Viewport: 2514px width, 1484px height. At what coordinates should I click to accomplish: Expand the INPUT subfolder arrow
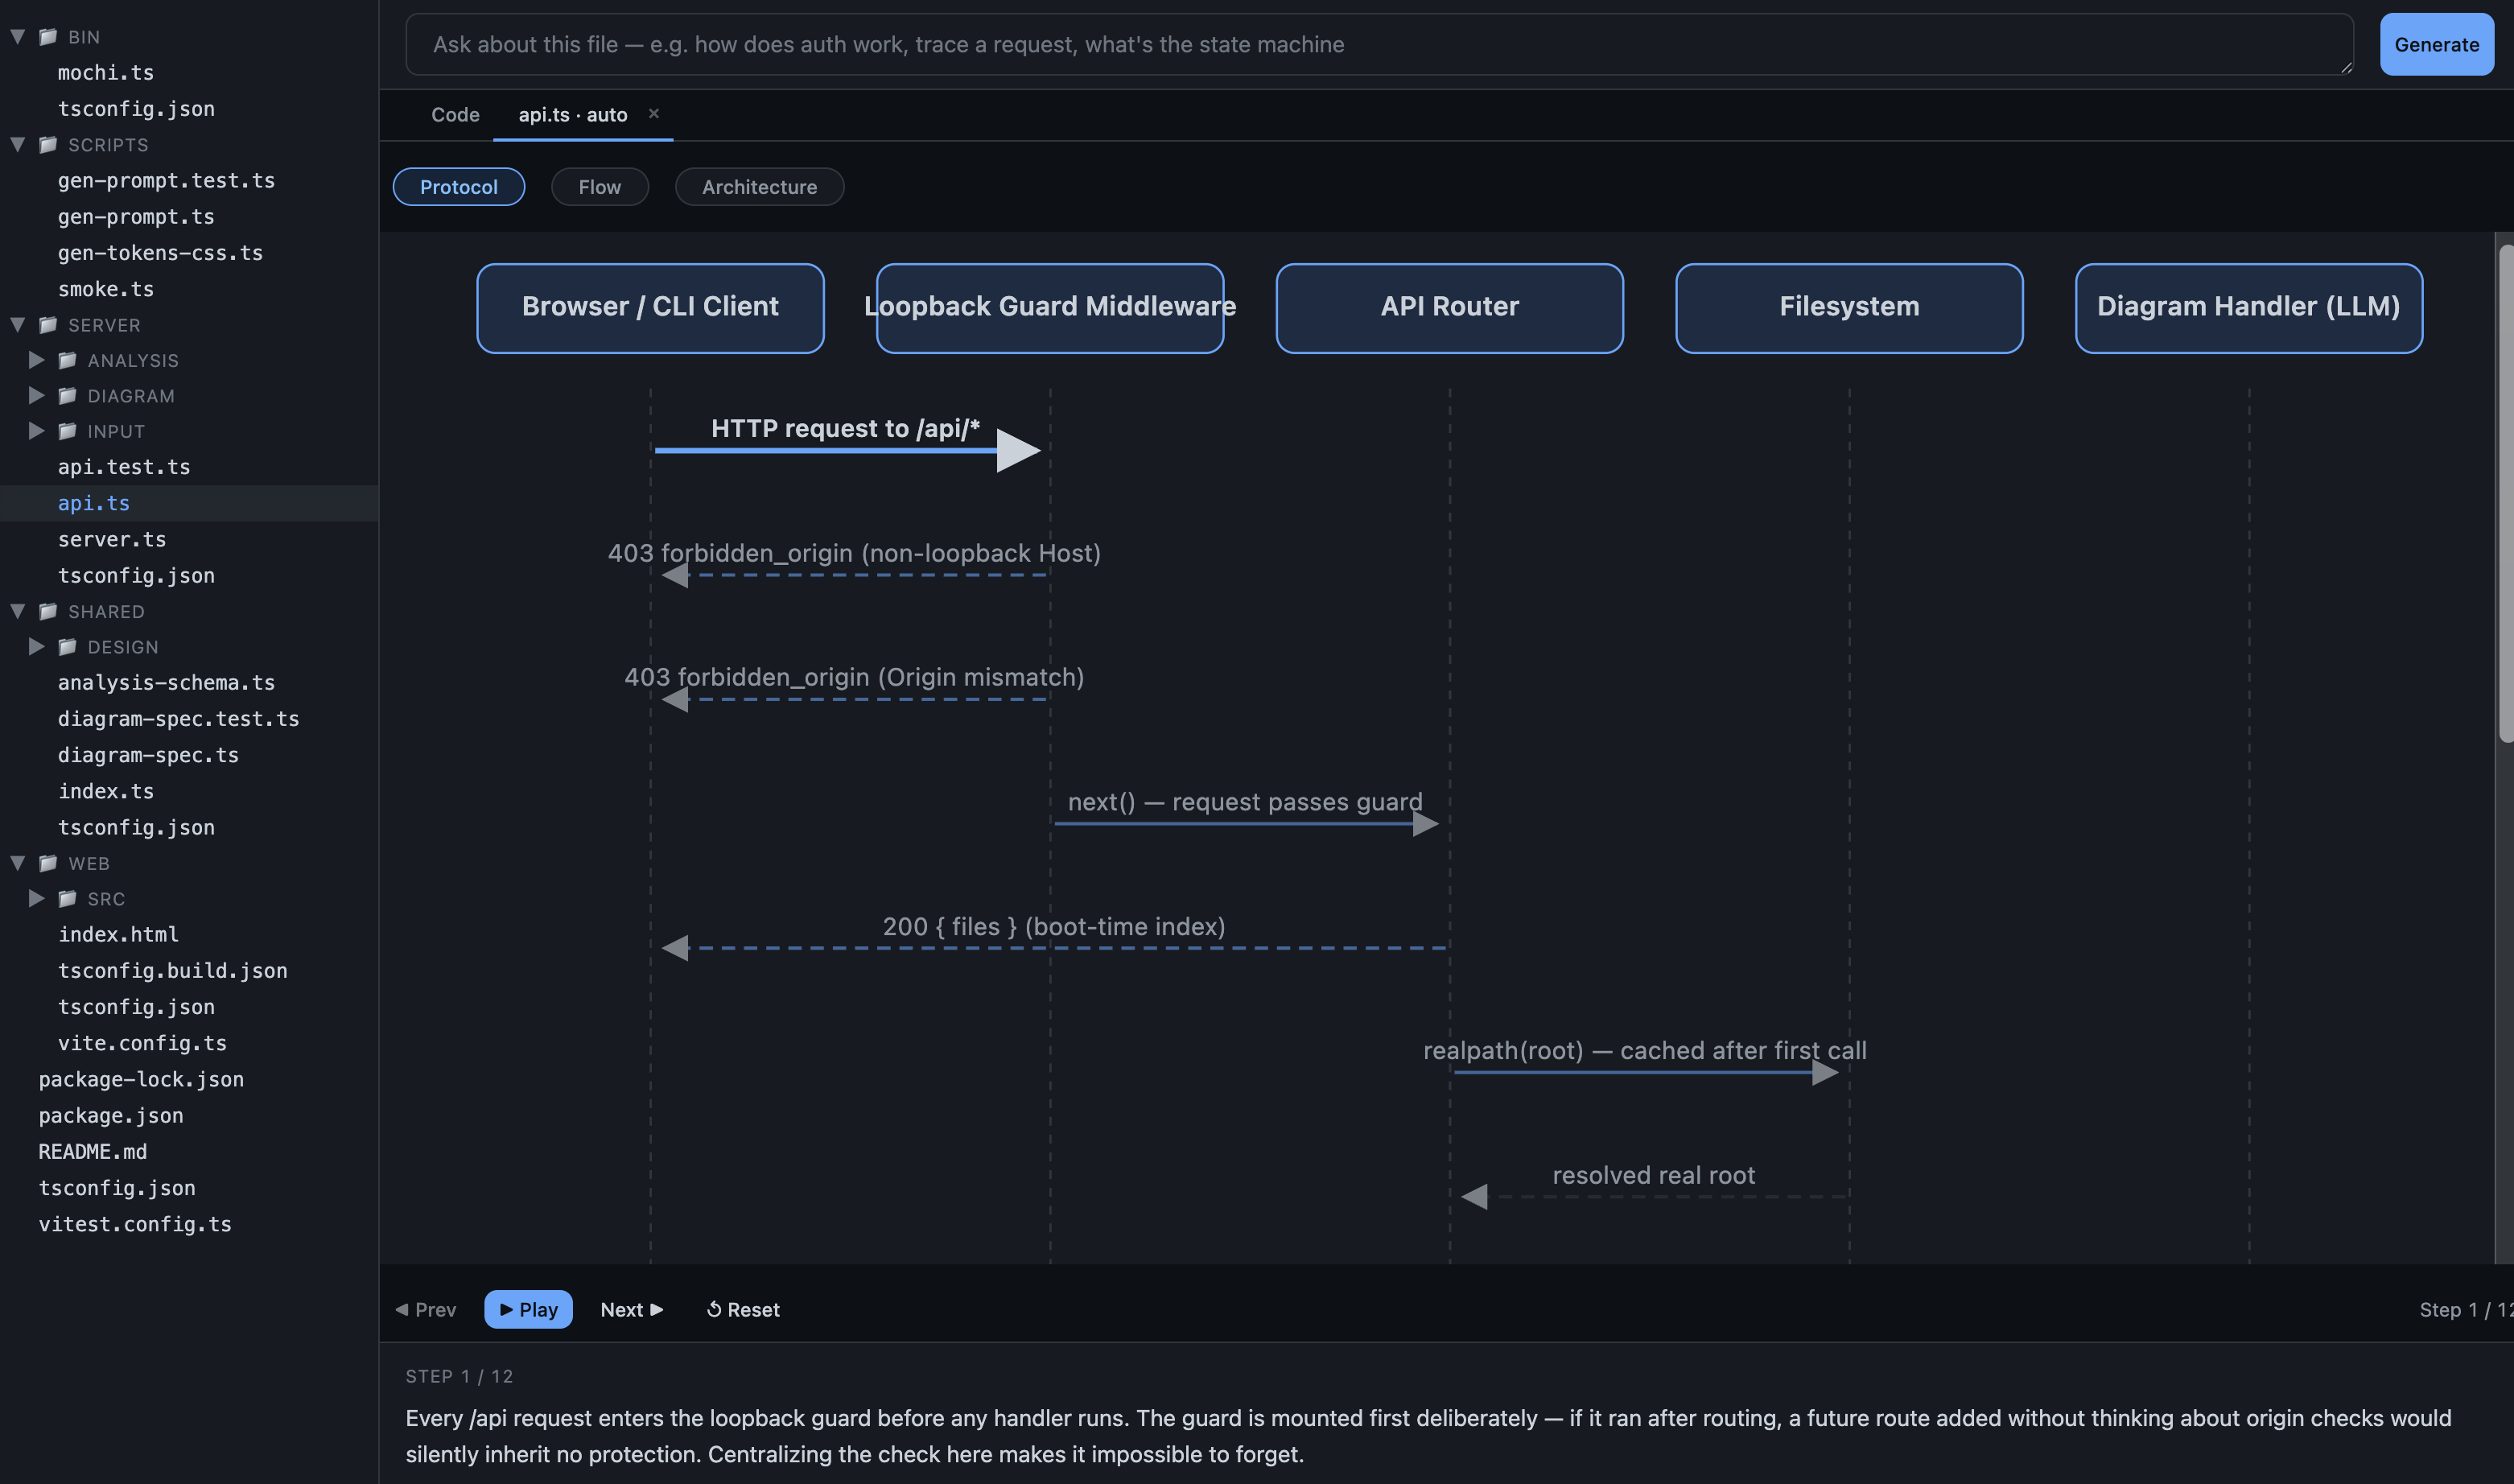click(x=37, y=430)
